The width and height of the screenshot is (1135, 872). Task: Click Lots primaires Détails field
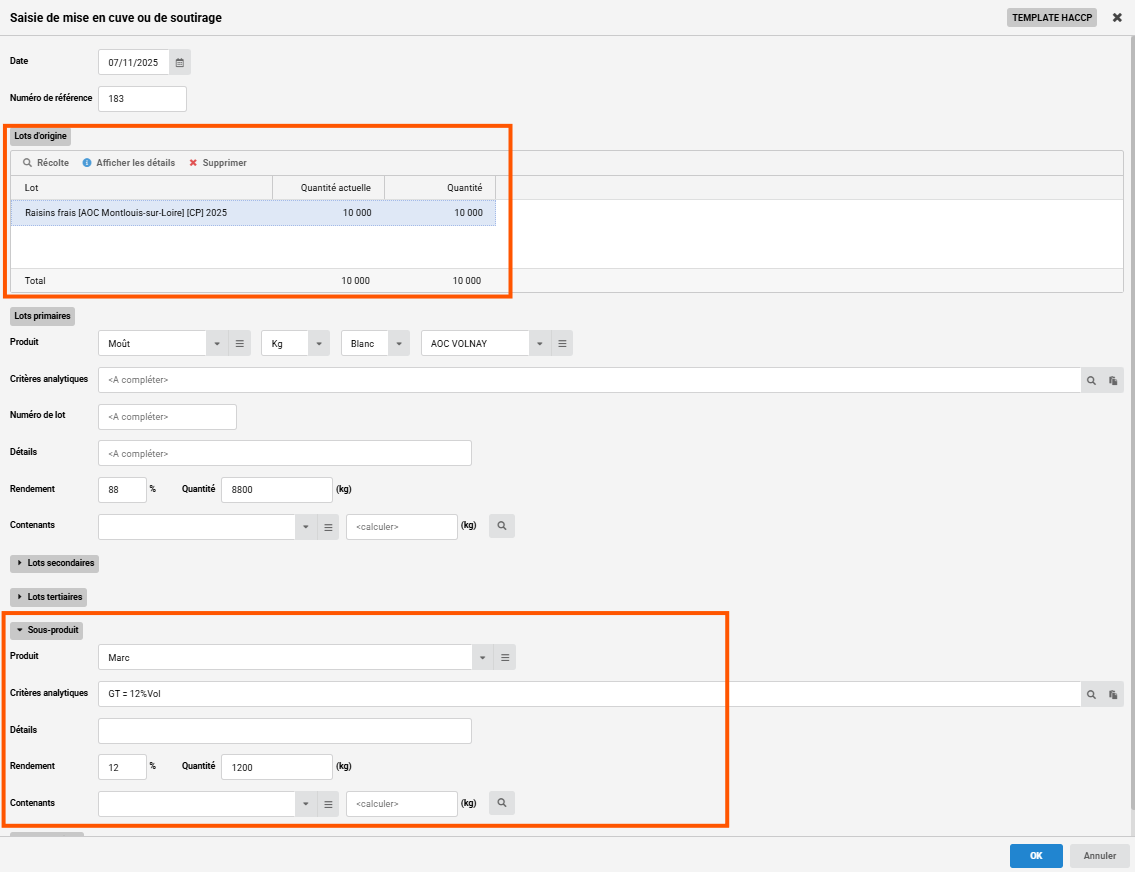point(284,454)
